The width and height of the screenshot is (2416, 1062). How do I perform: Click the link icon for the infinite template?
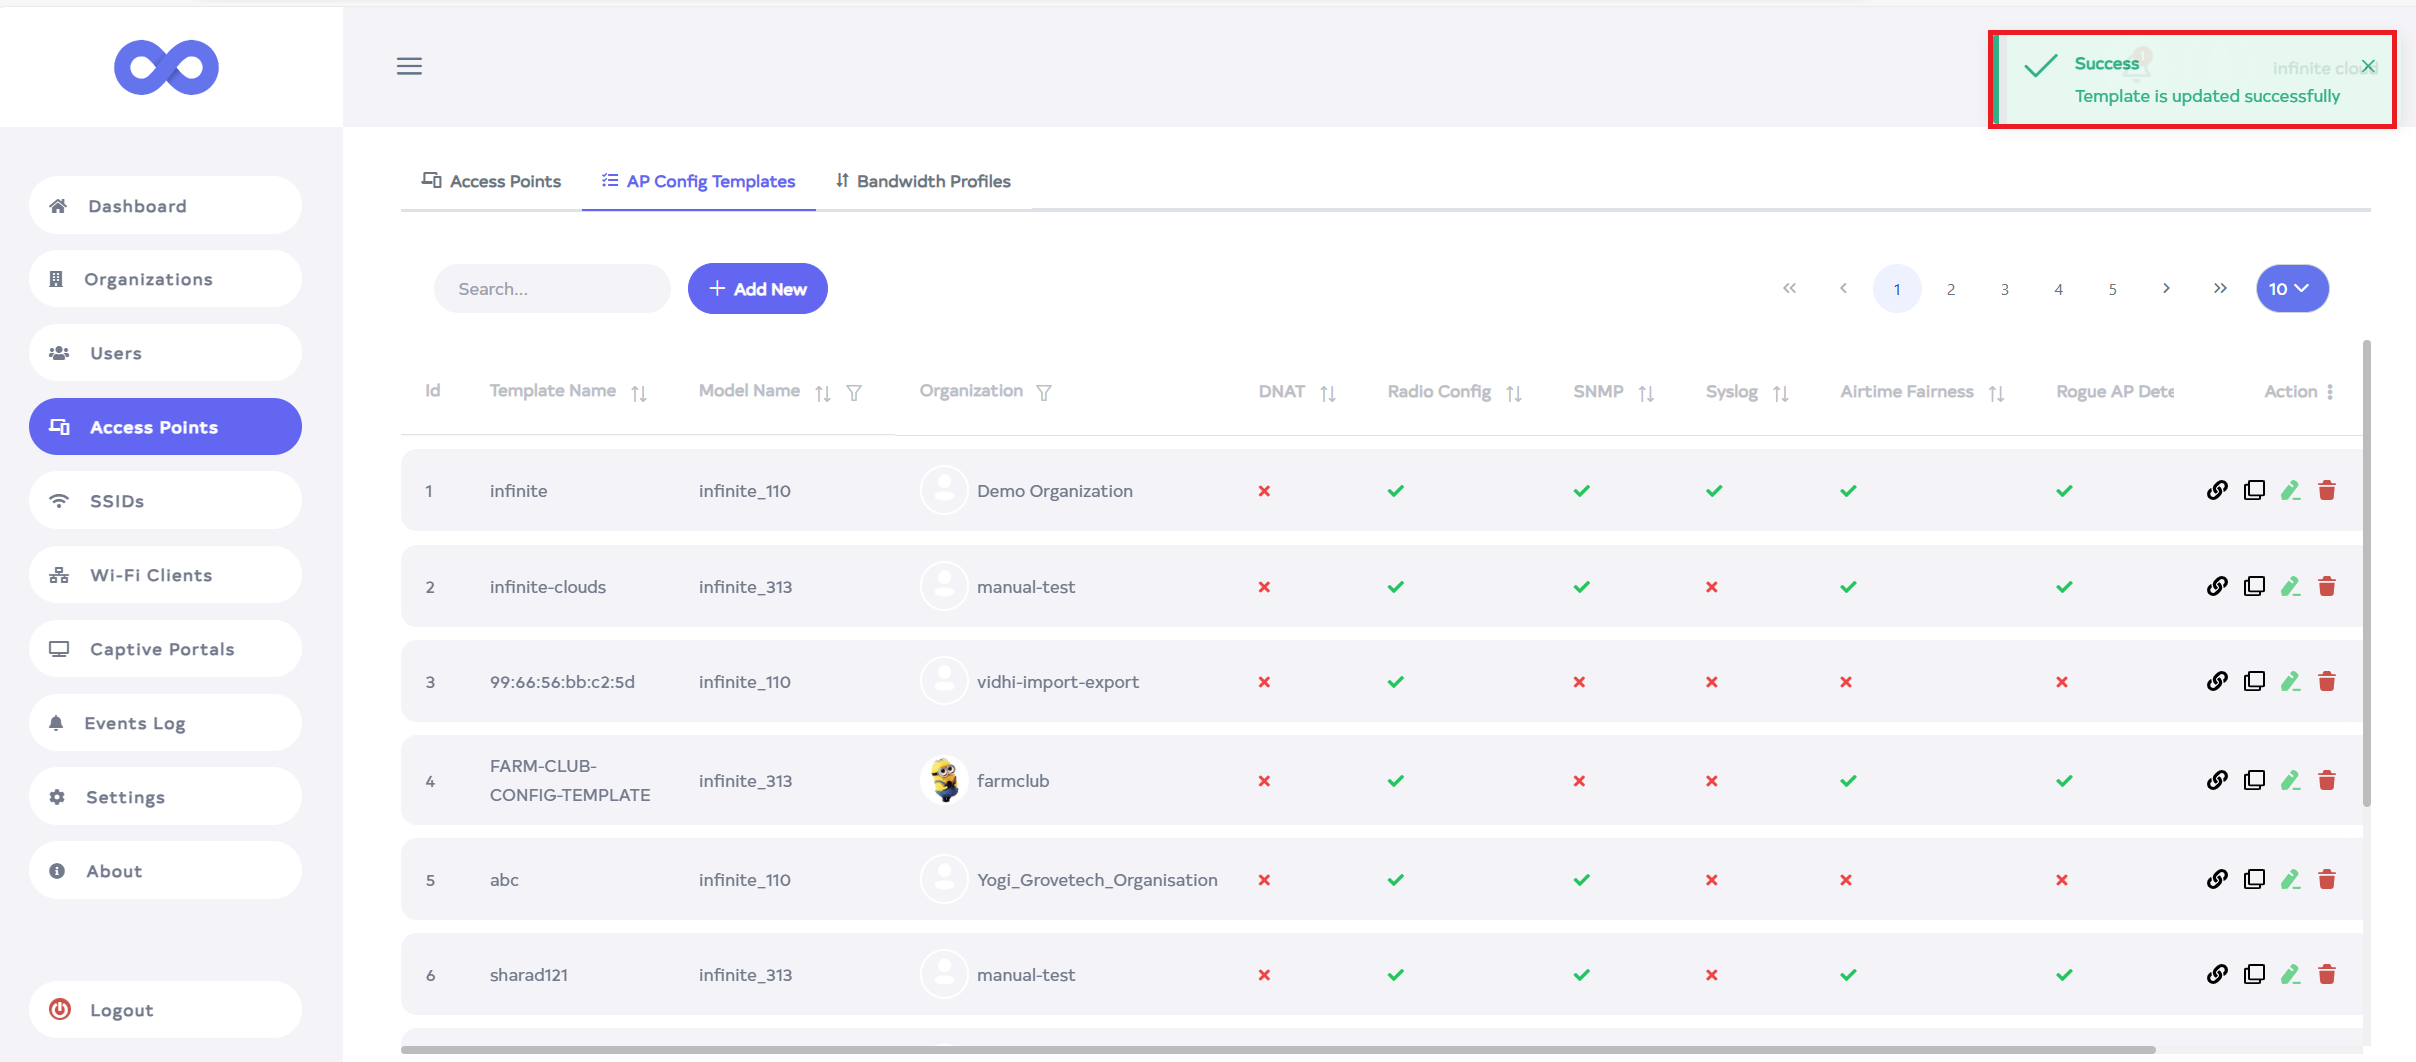click(x=2217, y=490)
